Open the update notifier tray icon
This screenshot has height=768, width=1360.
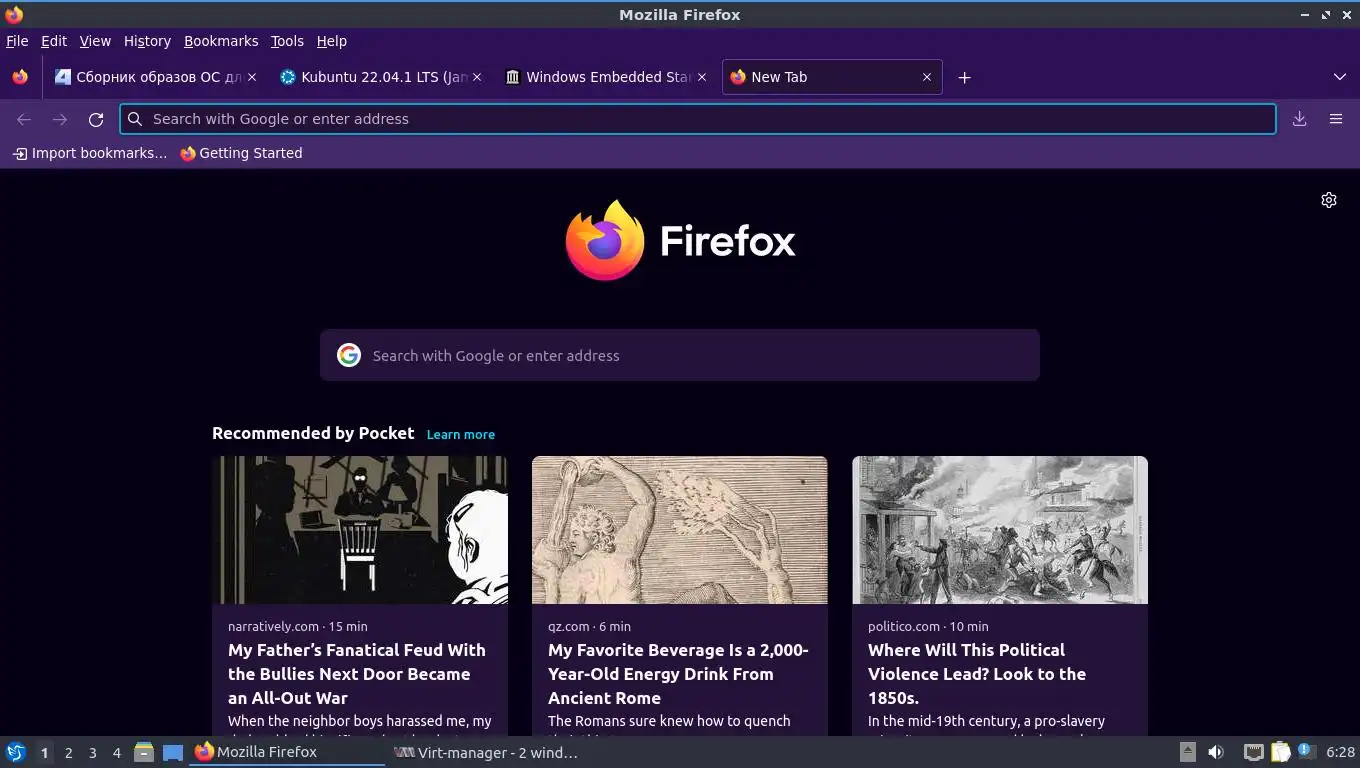pos(1306,751)
